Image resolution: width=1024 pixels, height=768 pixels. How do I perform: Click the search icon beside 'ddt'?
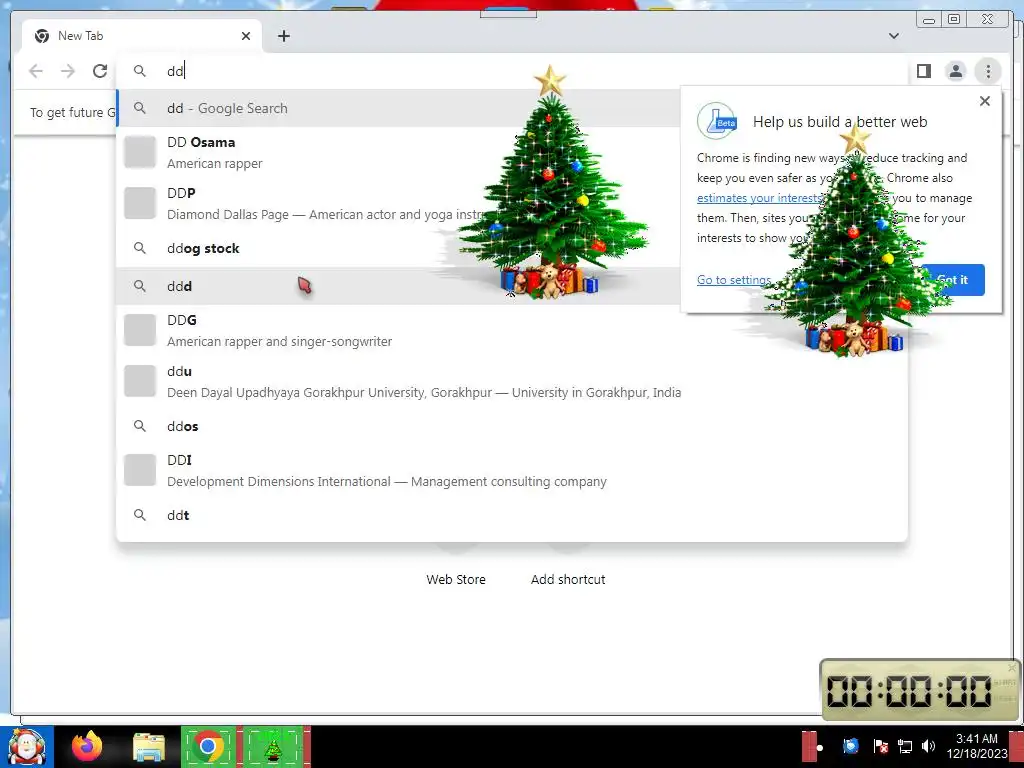(140, 515)
